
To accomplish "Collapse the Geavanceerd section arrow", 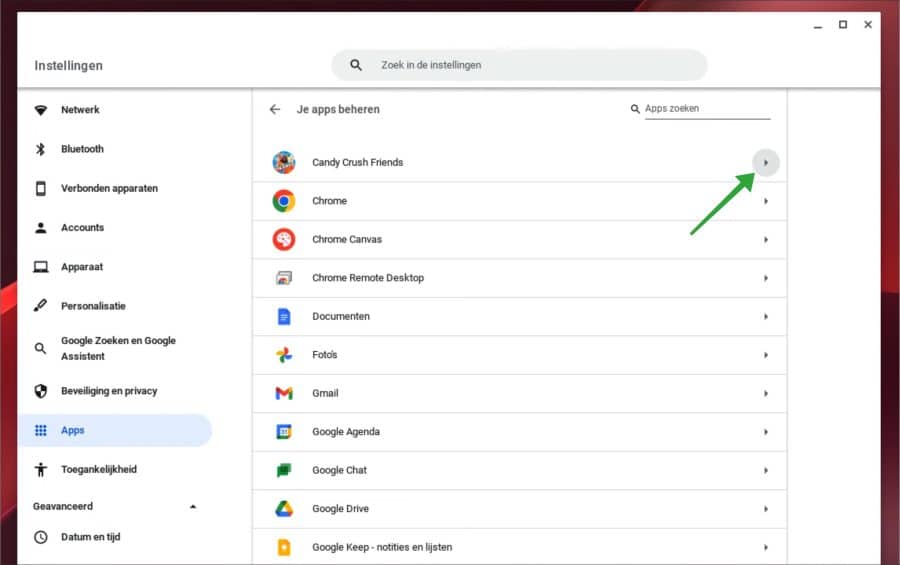I will [193, 506].
